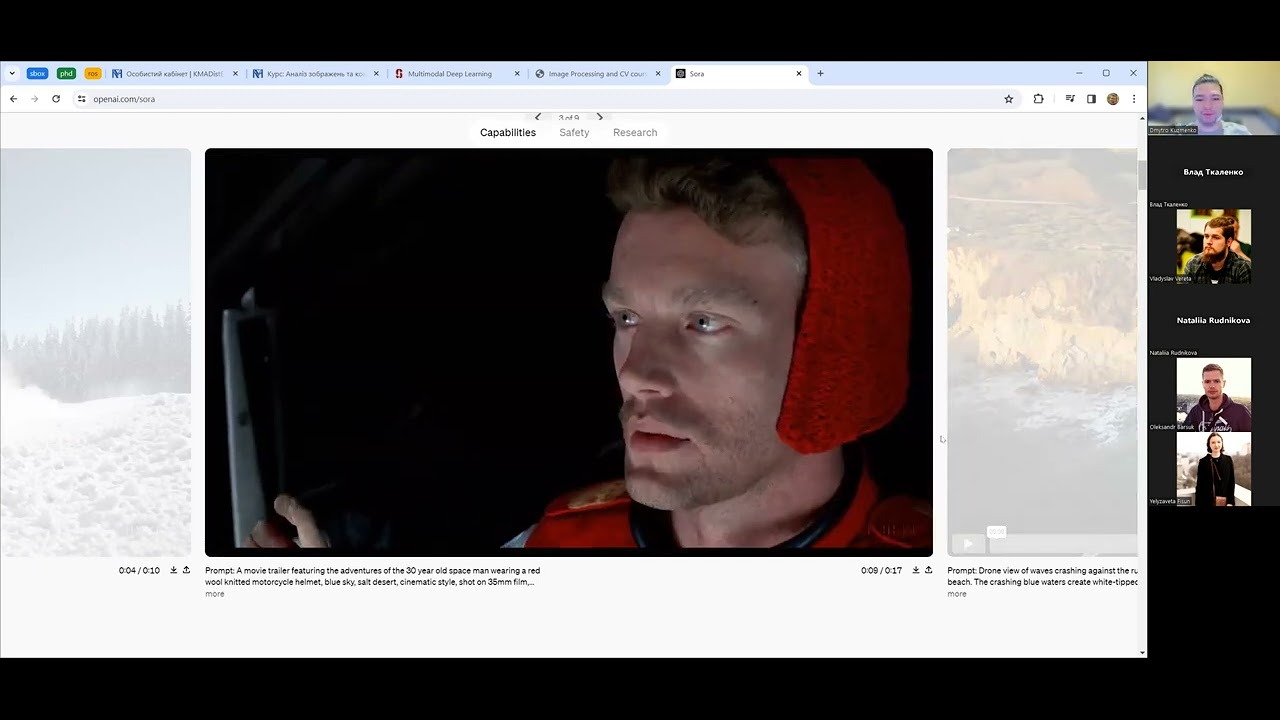This screenshot has width=1280, height=720.
Task: Go forward to the next page
Action: (35, 99)
